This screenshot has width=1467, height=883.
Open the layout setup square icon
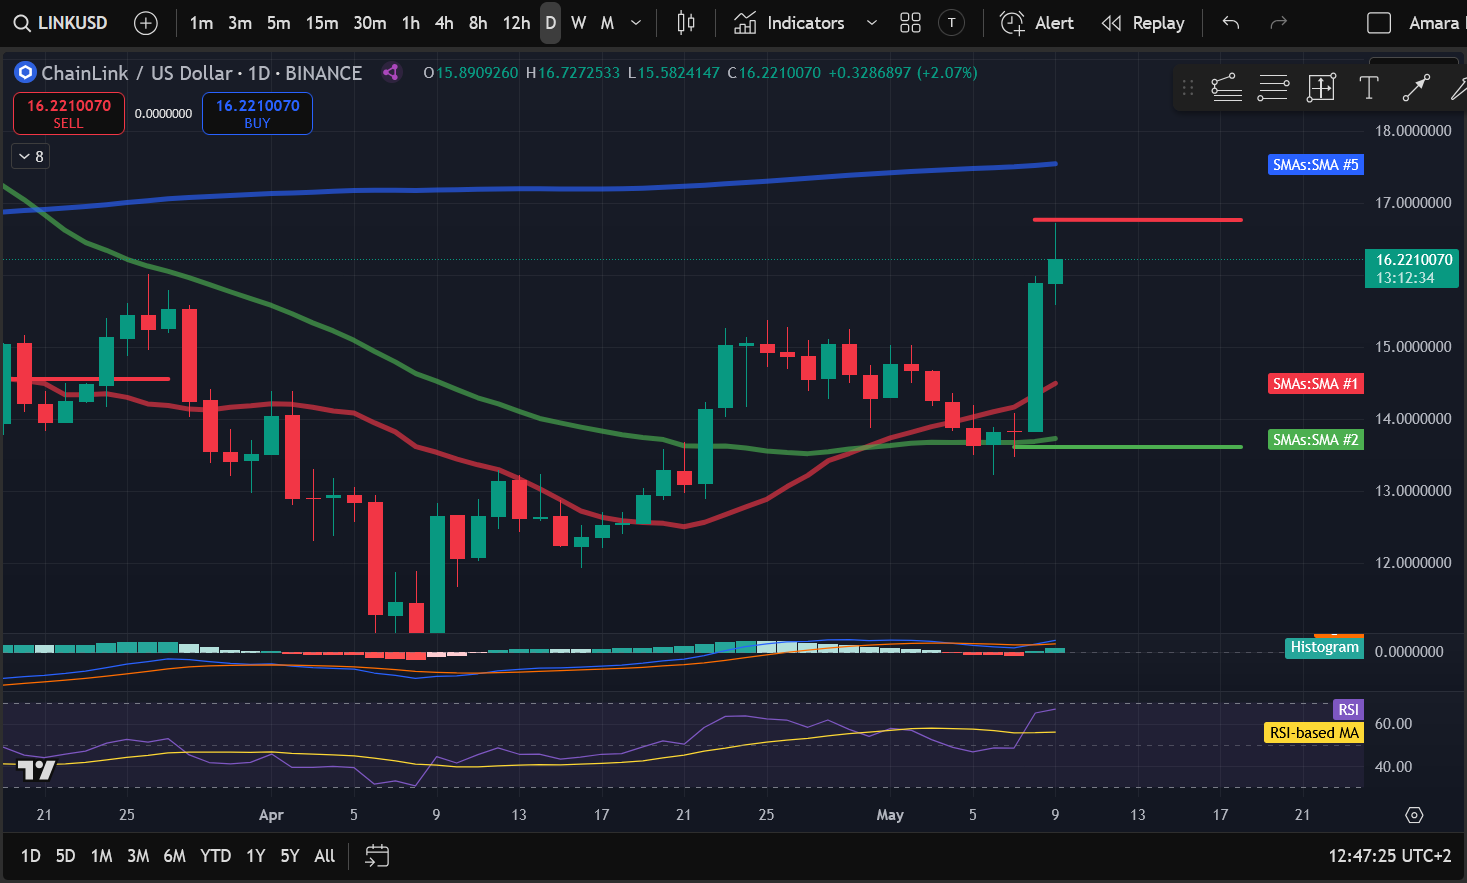click(x=1379, y=23)
